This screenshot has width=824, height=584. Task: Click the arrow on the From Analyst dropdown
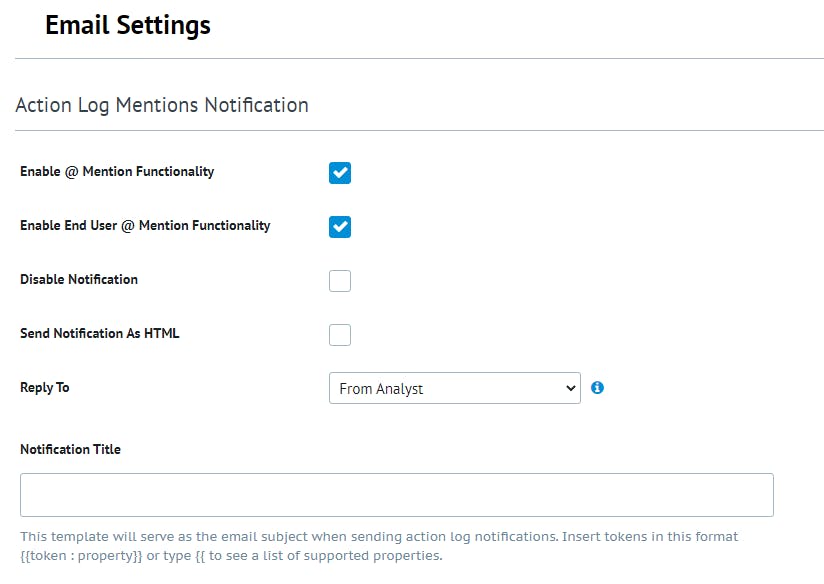(570, 389)
